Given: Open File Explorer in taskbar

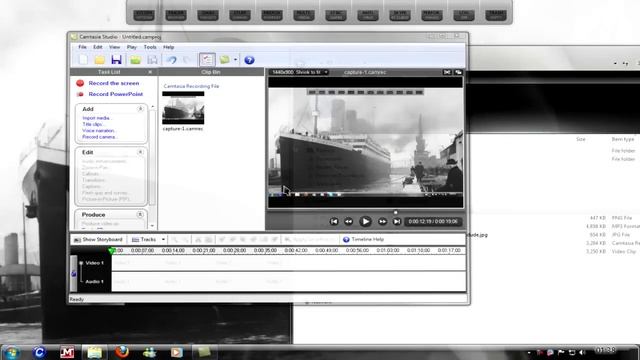Looking at the screenshot, I should point(94,352).
